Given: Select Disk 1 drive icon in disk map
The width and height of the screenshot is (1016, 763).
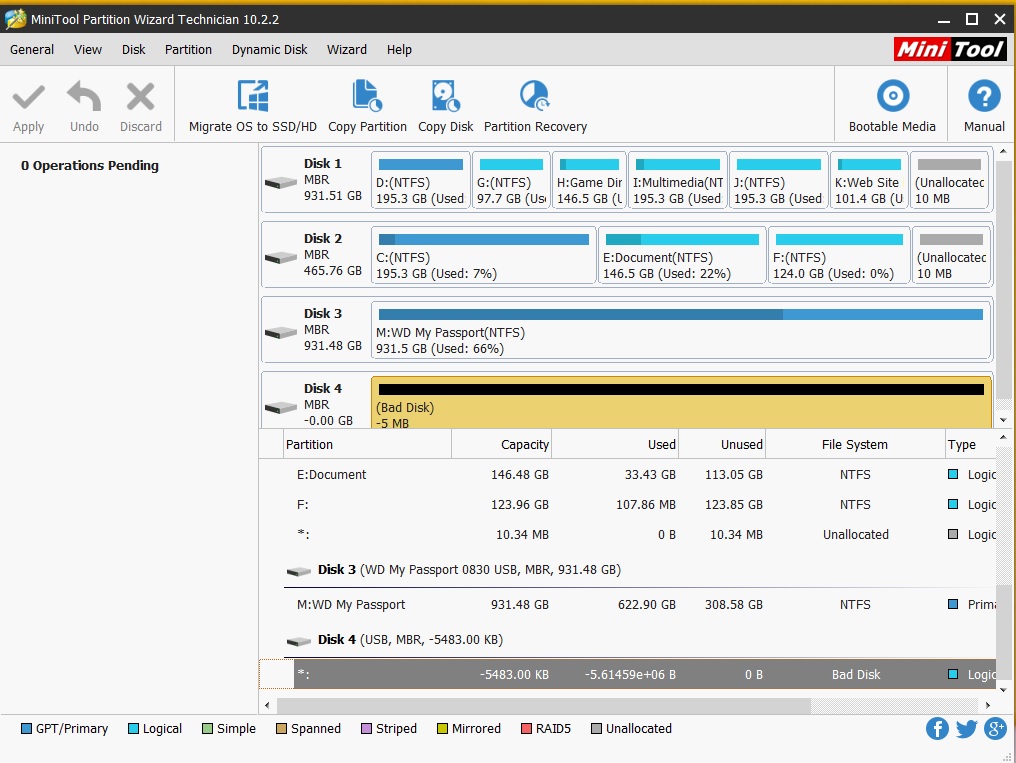Looking at the screenshot, I should [281, 183].
